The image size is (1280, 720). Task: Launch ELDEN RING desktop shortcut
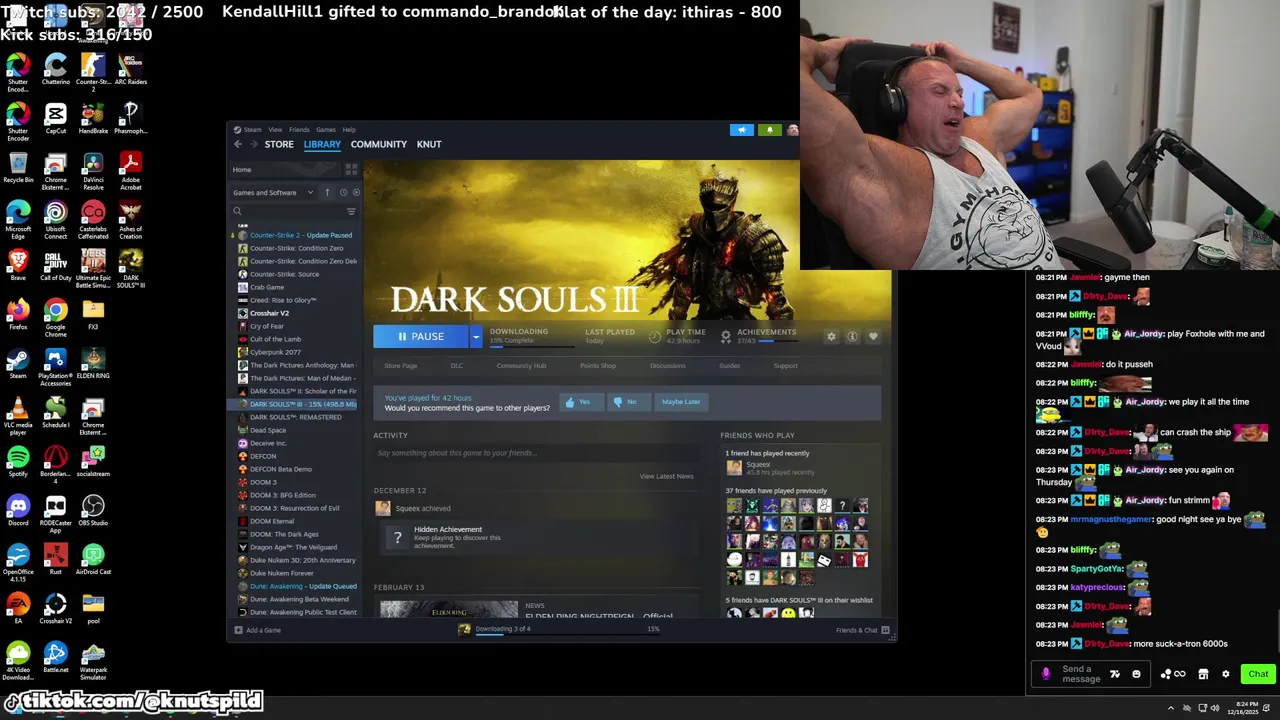click(93, 363)
